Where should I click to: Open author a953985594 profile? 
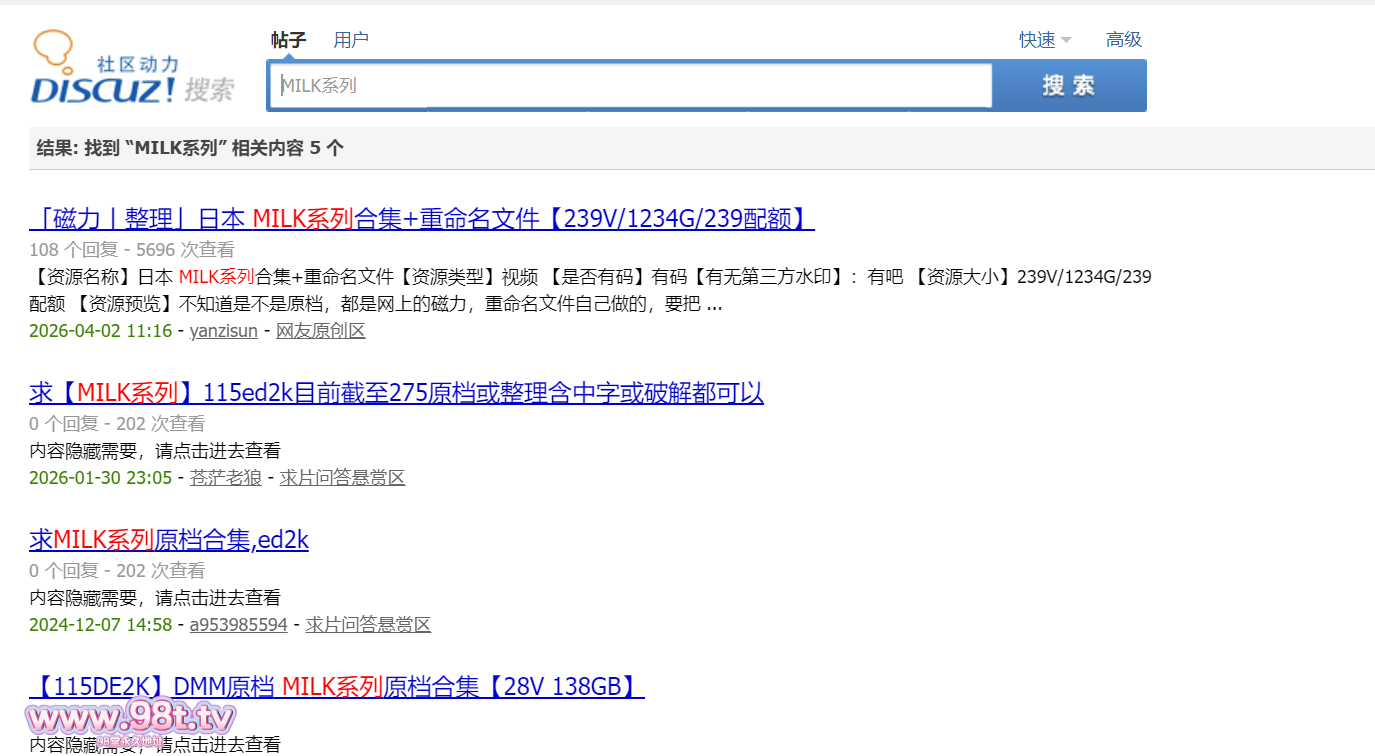[x=239, y=625]
